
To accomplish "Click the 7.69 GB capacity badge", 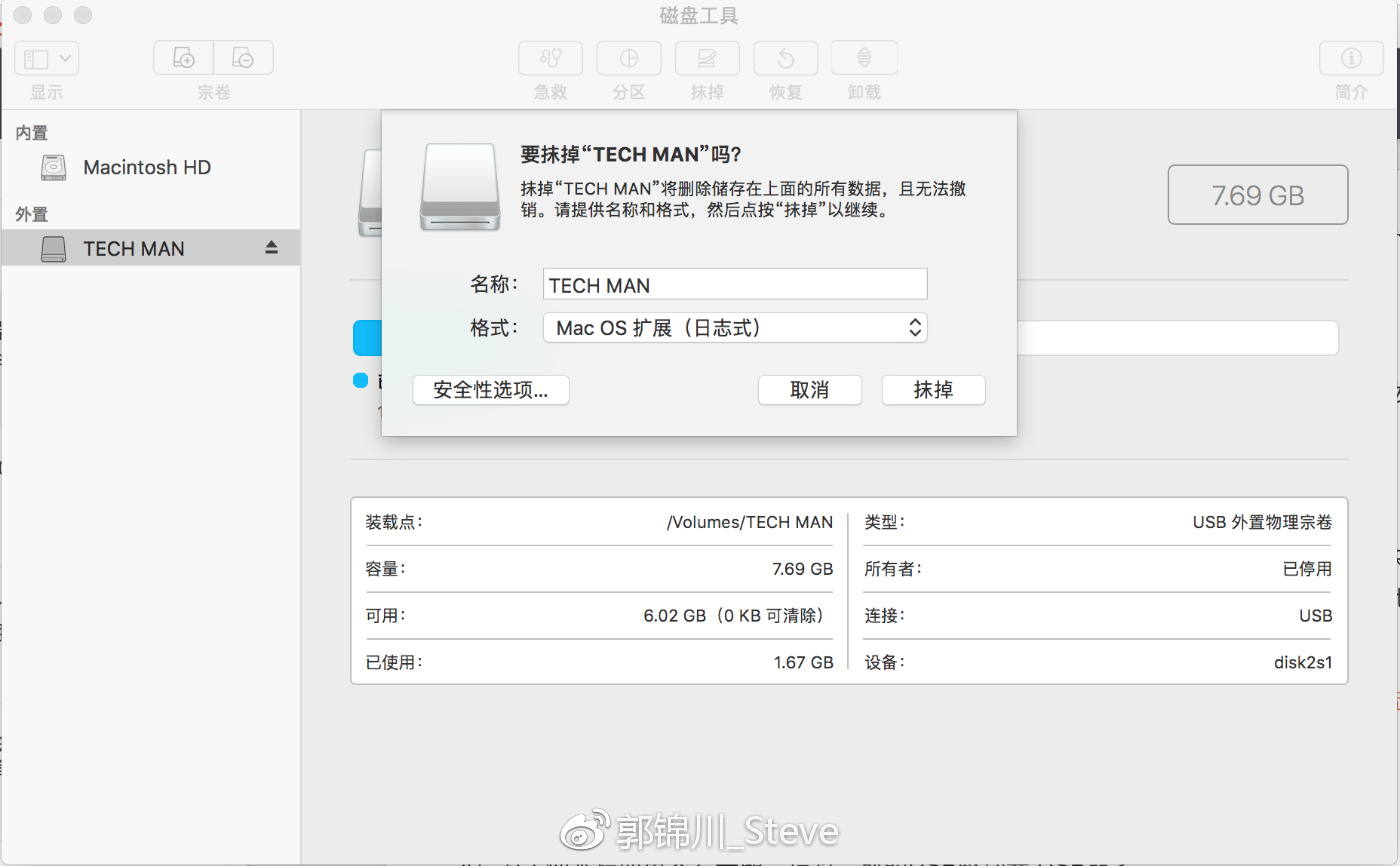I will 1257,194.
